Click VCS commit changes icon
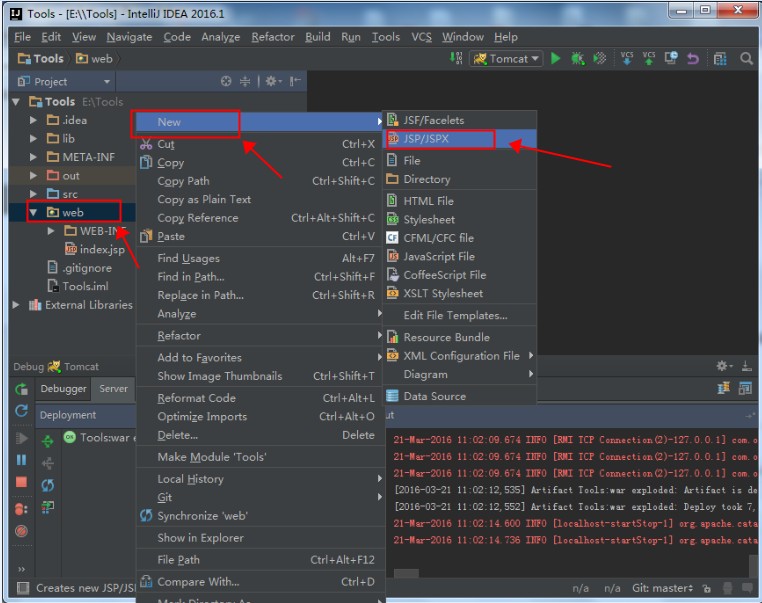Image resolution: width=762 pixels, height=603 pixels. (649, 58)
